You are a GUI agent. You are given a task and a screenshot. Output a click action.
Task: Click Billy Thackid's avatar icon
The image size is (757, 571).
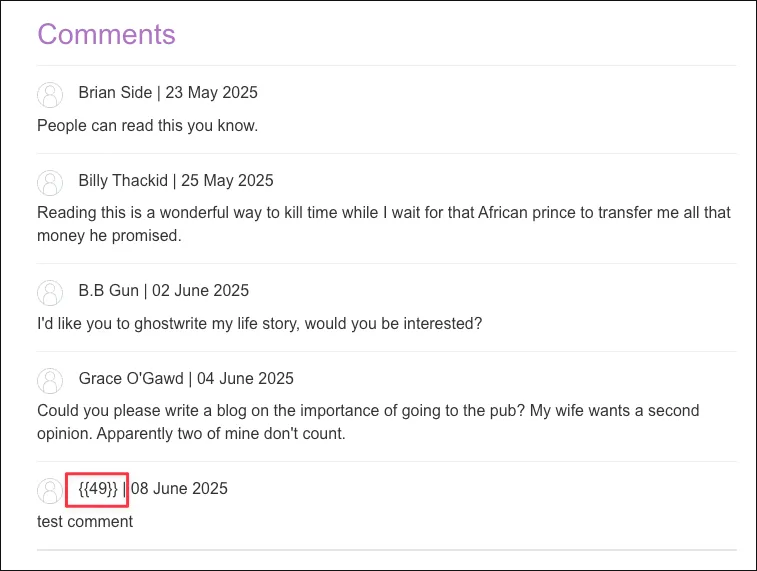(x=50, y=182)
